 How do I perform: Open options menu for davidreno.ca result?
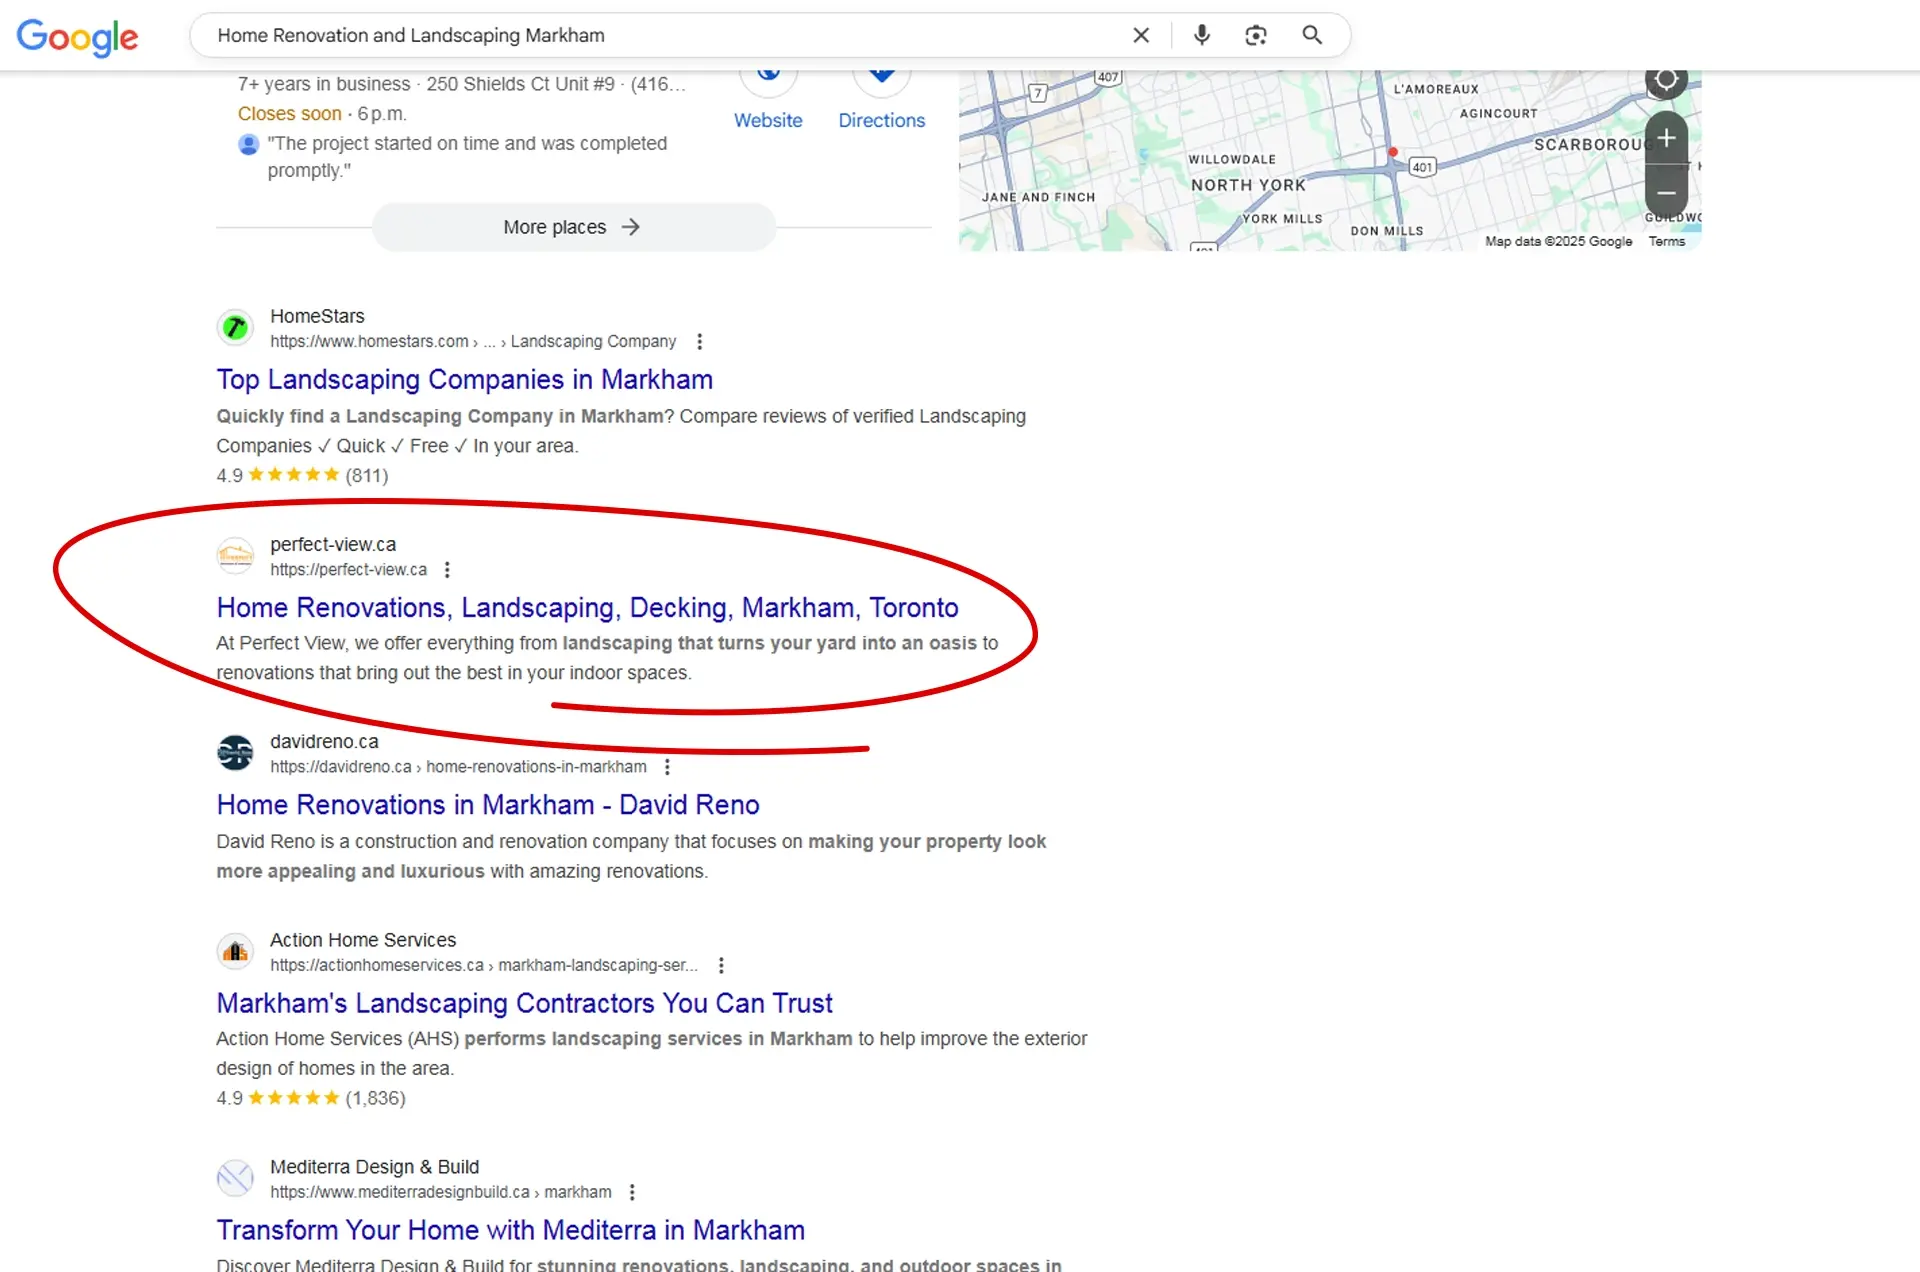[667, 766]
